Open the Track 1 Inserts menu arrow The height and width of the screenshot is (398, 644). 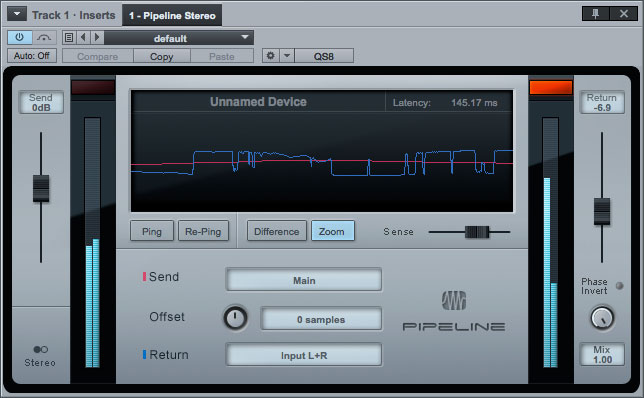coord(17,14)
